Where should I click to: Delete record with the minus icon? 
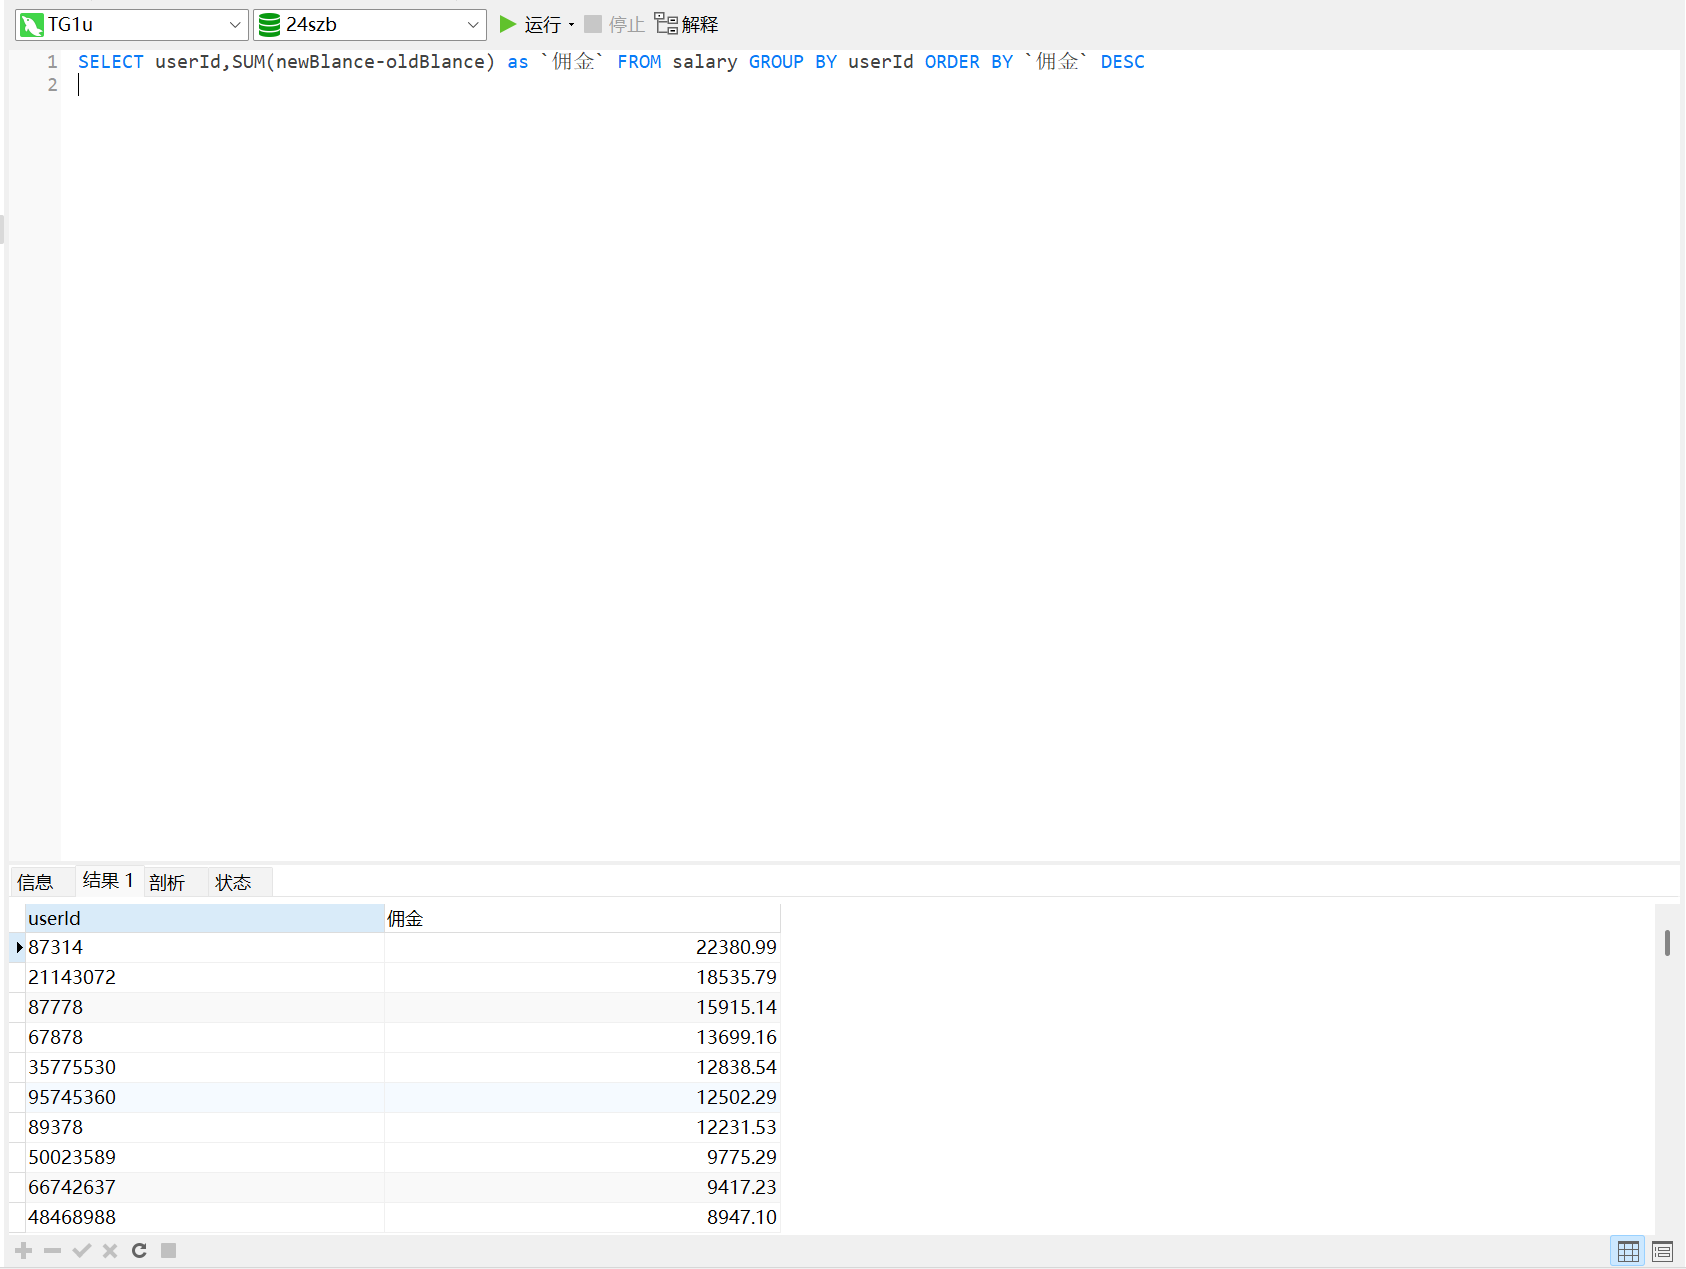pos(53,1250)
